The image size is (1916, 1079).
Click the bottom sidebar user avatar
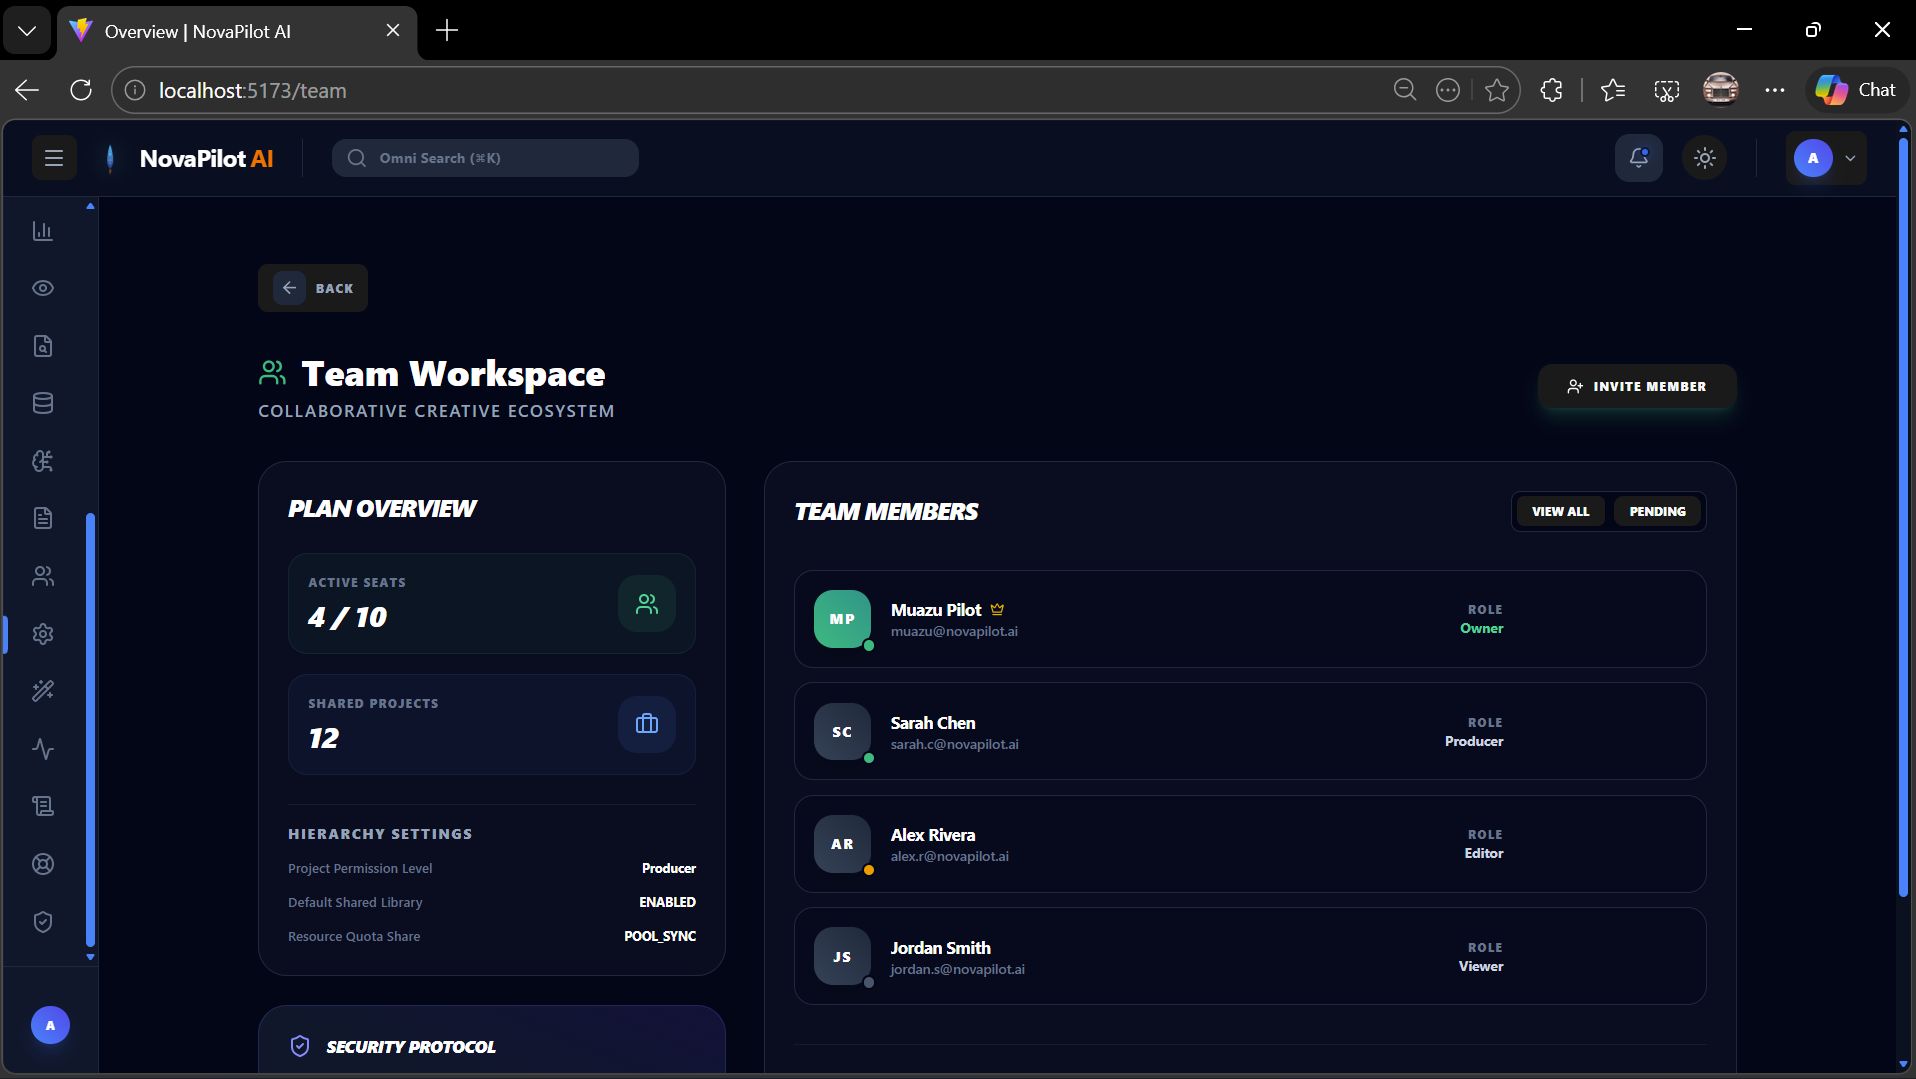tap(50, 1025)
